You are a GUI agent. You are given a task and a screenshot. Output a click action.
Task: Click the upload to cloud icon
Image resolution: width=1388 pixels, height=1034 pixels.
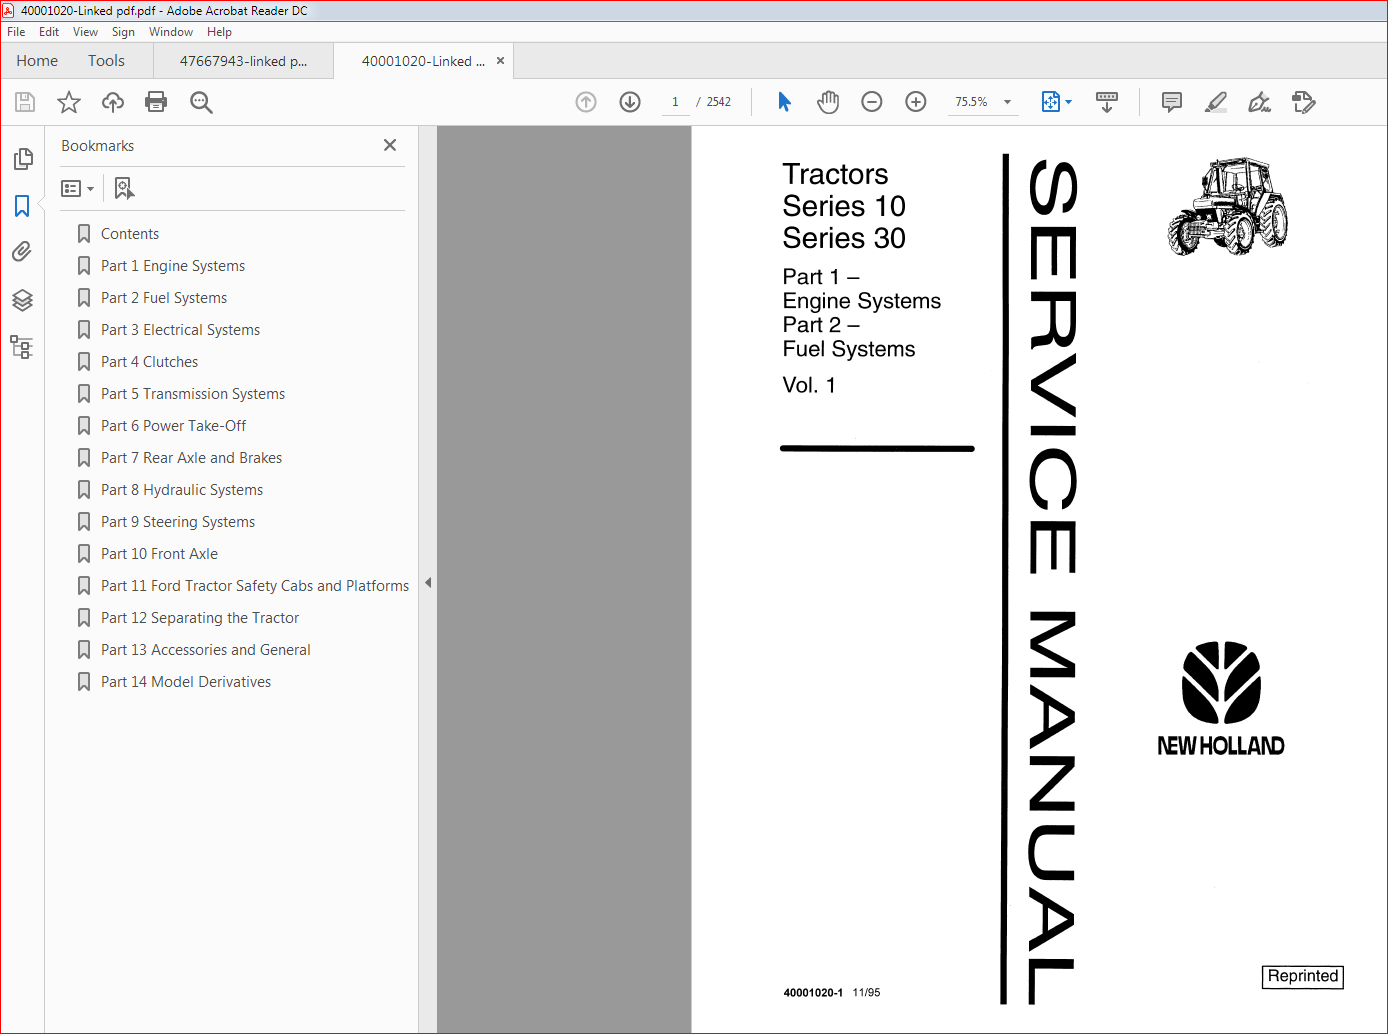point(113,102)
